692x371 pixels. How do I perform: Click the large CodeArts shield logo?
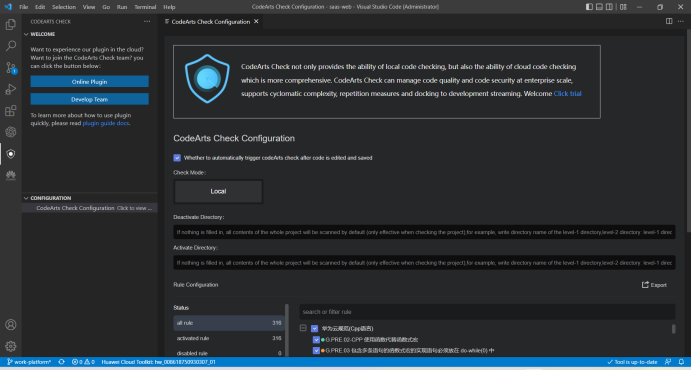point(207,79)
